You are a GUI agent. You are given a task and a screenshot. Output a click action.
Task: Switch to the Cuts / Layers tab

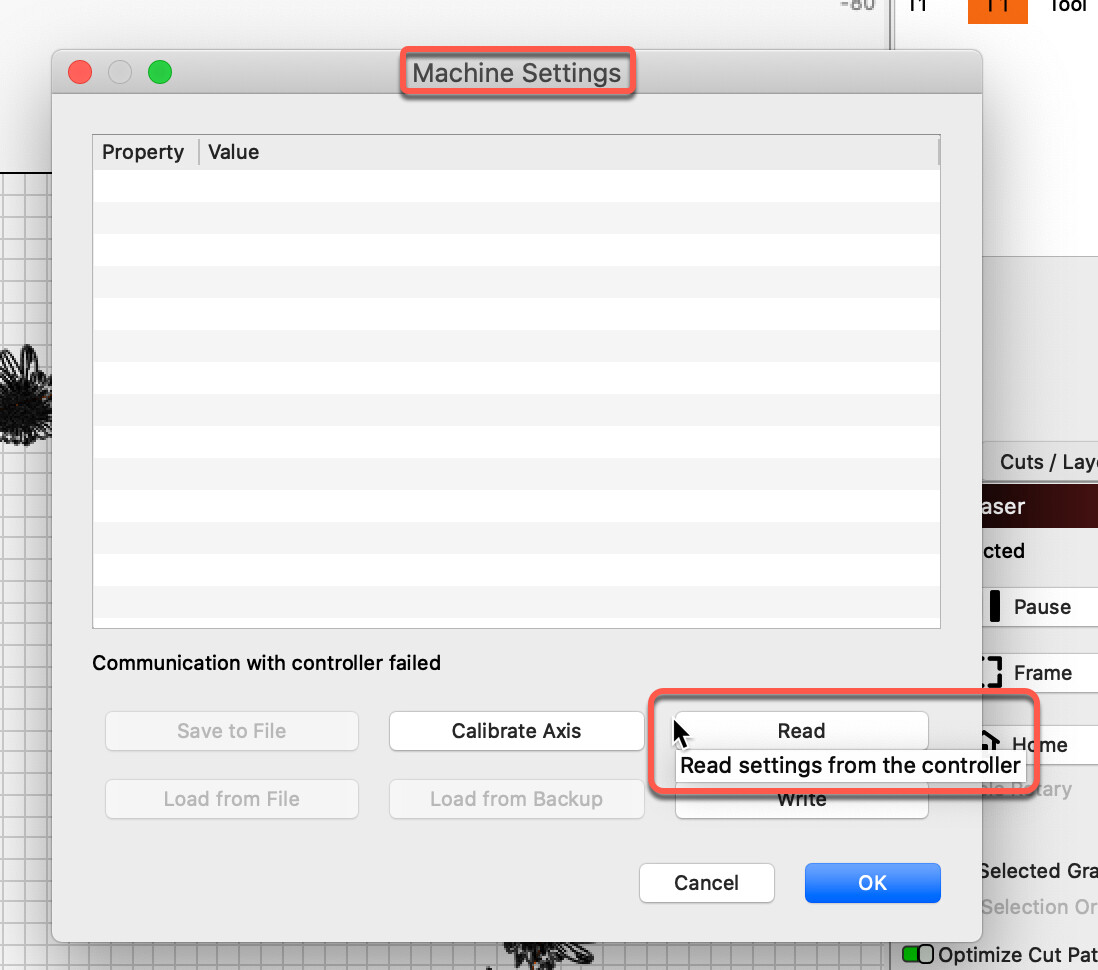click(x=1046, y=462)
